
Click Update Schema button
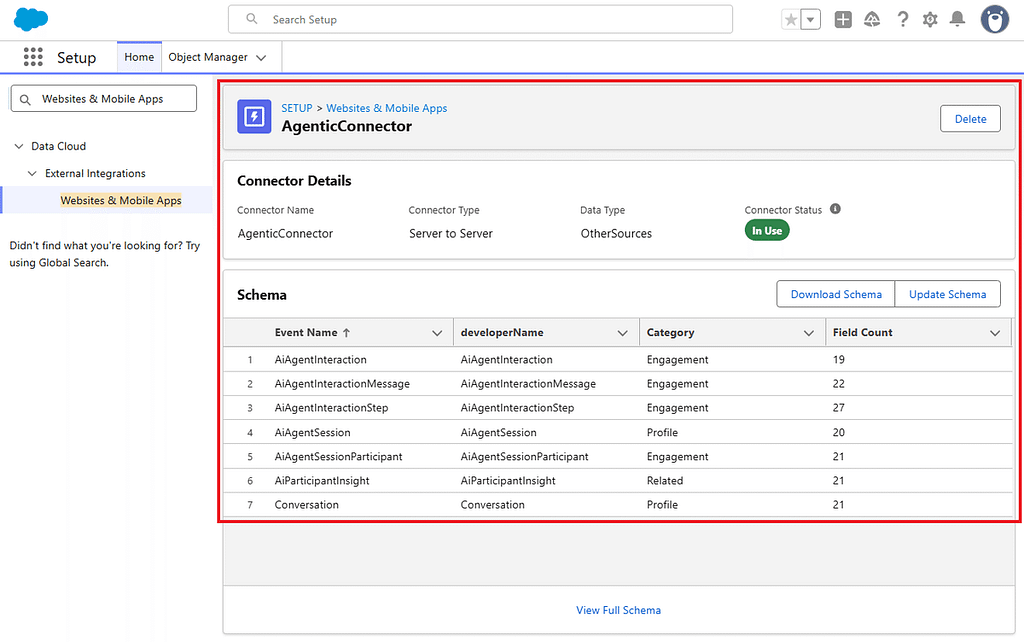pyautogui.click(x=948, y=294)
